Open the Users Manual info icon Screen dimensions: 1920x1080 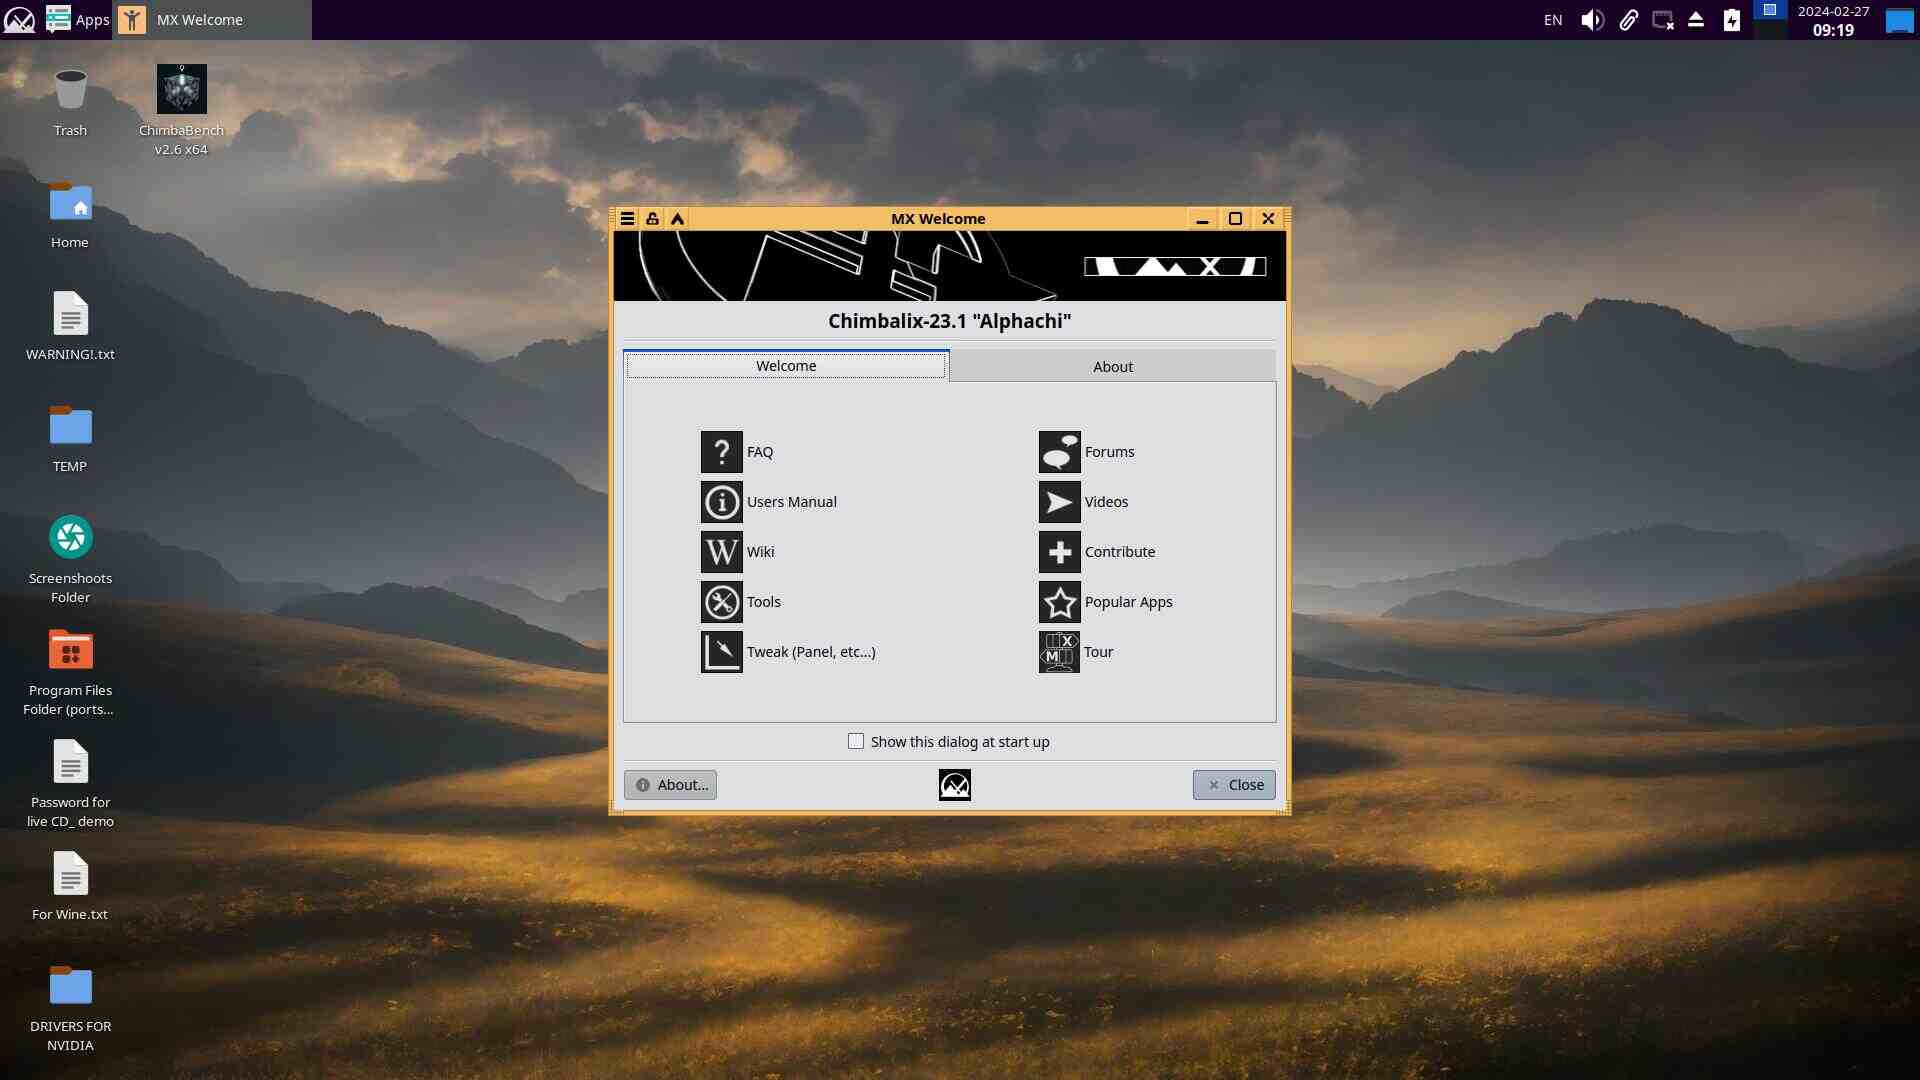(721, 502)
